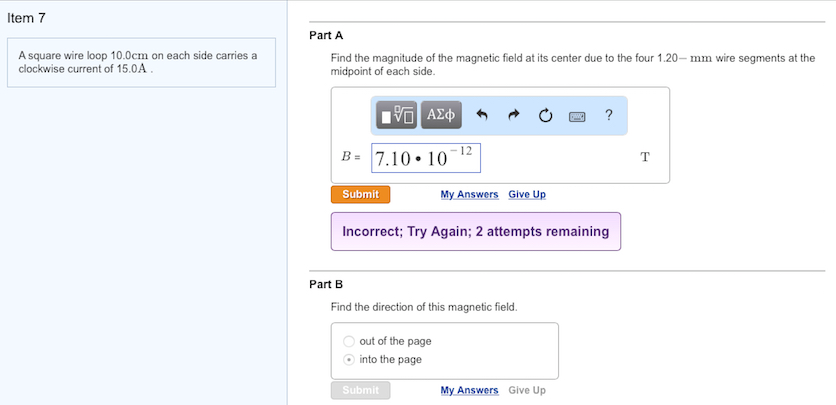Image resolution: width=836 pixels, height=405 pixels.
Task: Click the "Item 7" heading
Action: tap(26, 19)
